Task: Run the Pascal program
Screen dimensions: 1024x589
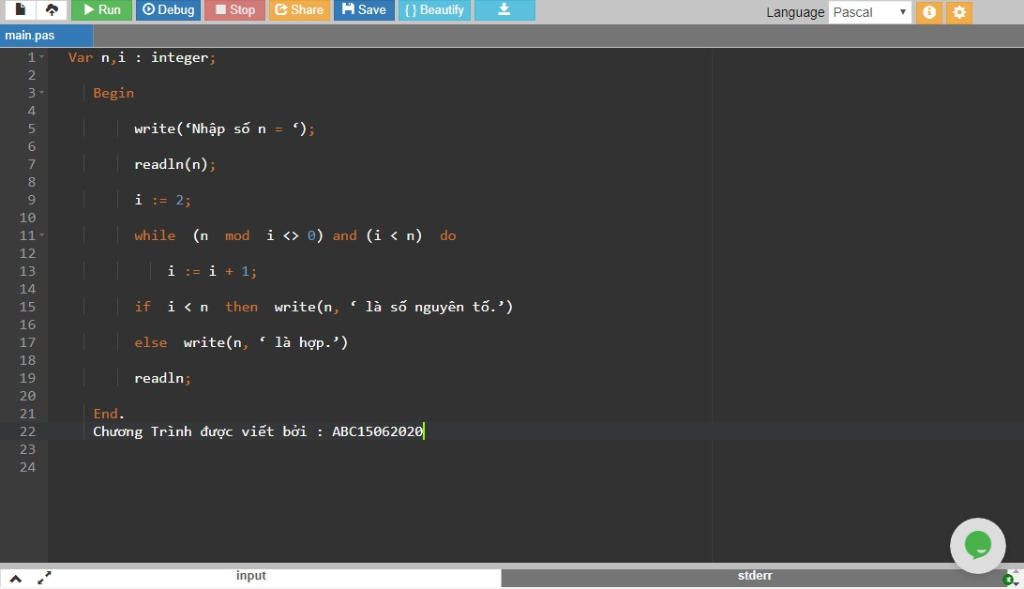Action: 101,10
